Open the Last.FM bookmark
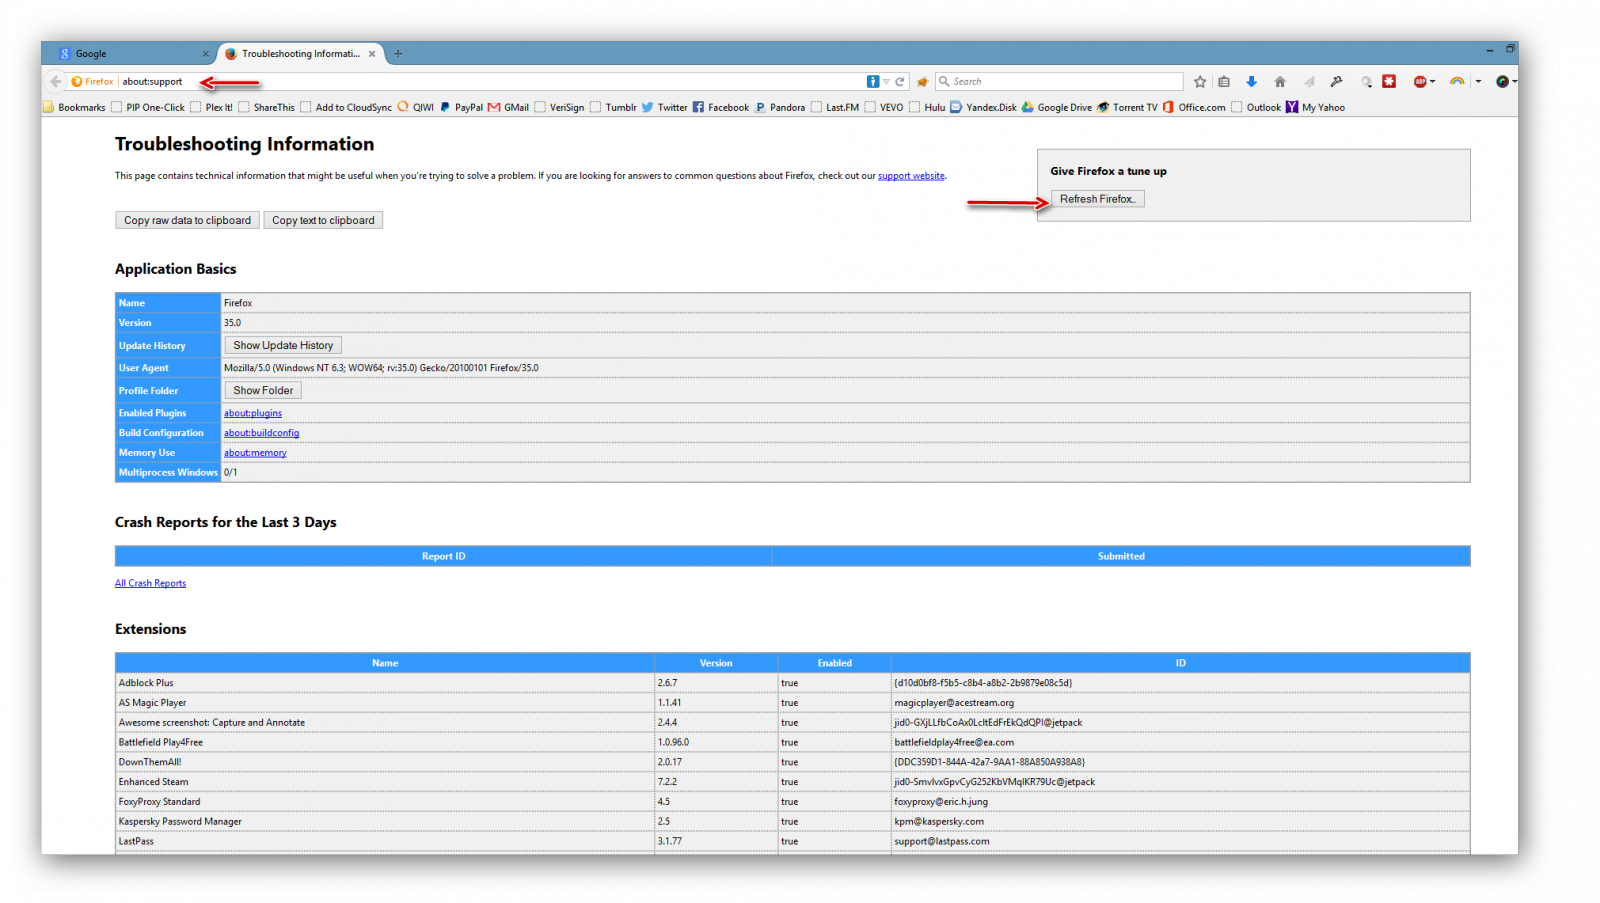1600x903 pixels. (835, 108)
